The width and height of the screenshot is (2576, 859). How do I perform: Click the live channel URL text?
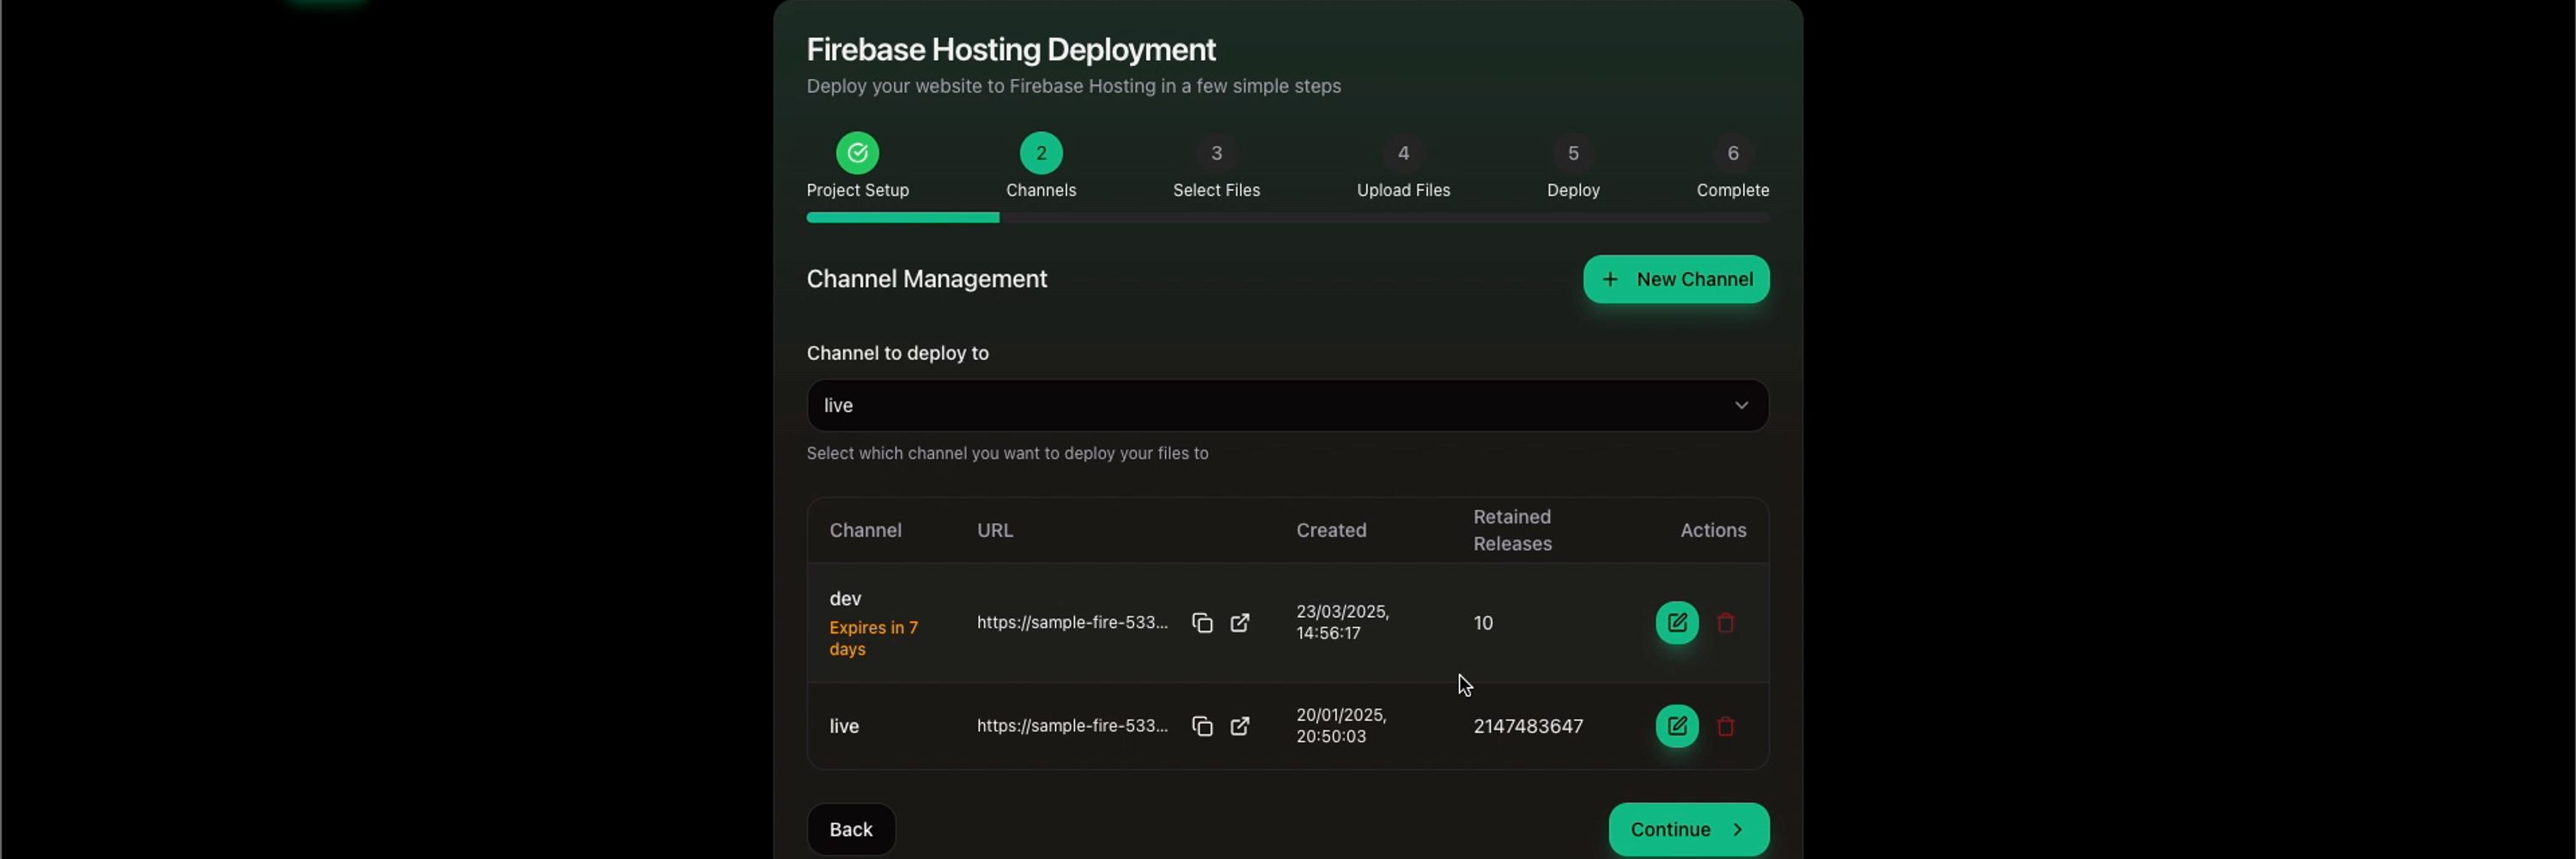(1072, 725)
